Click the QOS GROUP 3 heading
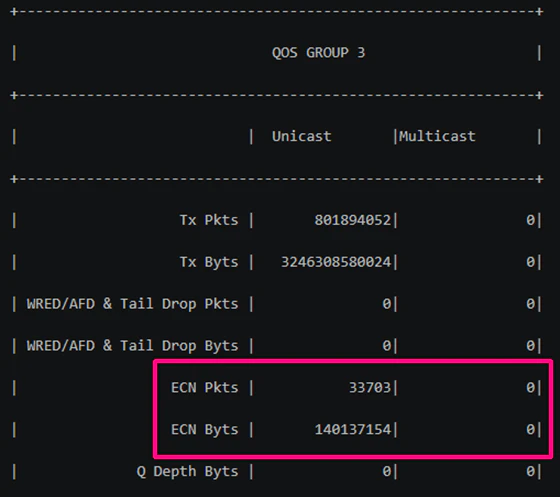Screen dimensions: 560x497 pos(318,53)
